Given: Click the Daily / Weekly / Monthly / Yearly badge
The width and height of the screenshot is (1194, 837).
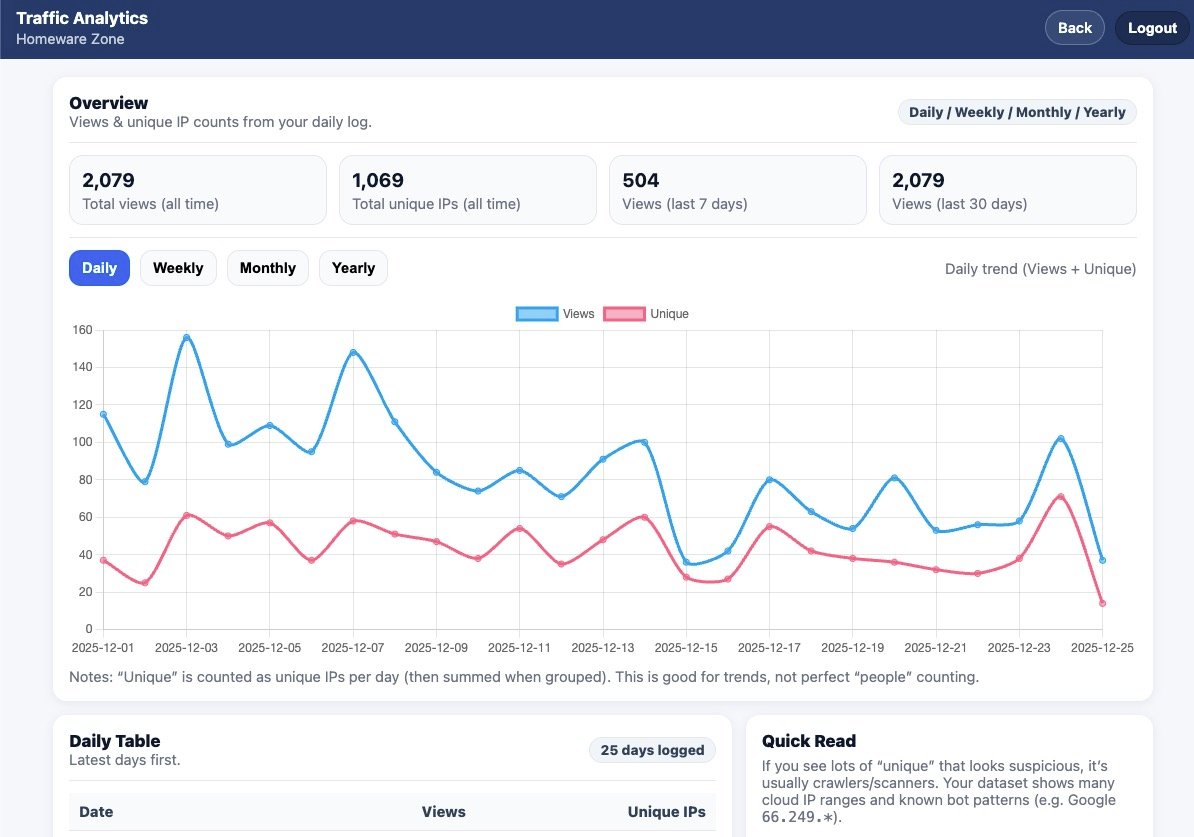Looking at the screenshot, I should [1016, 112].
